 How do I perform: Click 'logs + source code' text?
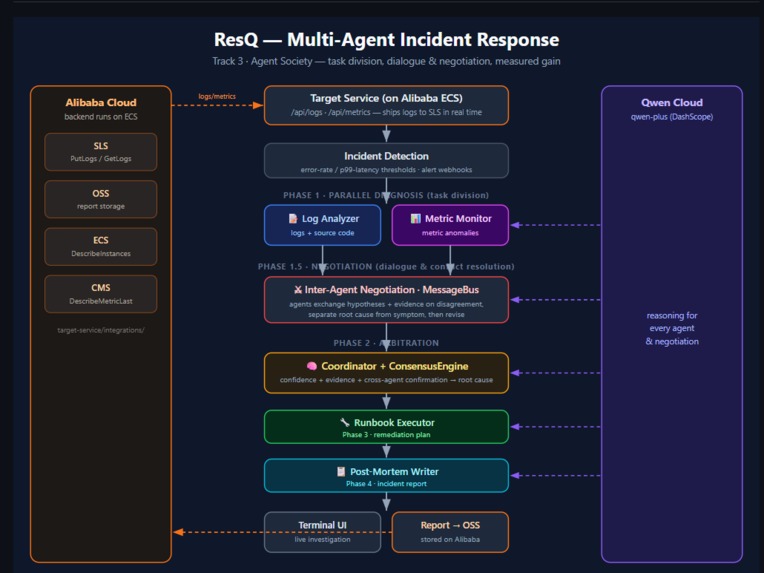click(x=323, y=233)
